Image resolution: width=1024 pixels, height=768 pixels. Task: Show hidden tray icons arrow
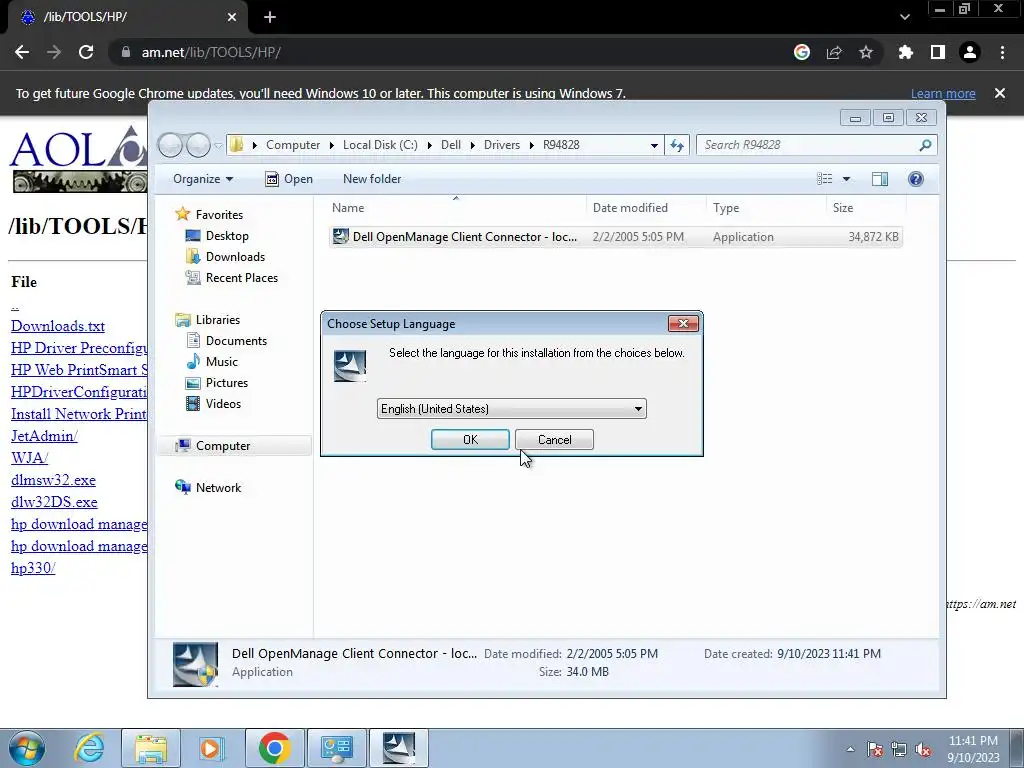click(850, 750)
